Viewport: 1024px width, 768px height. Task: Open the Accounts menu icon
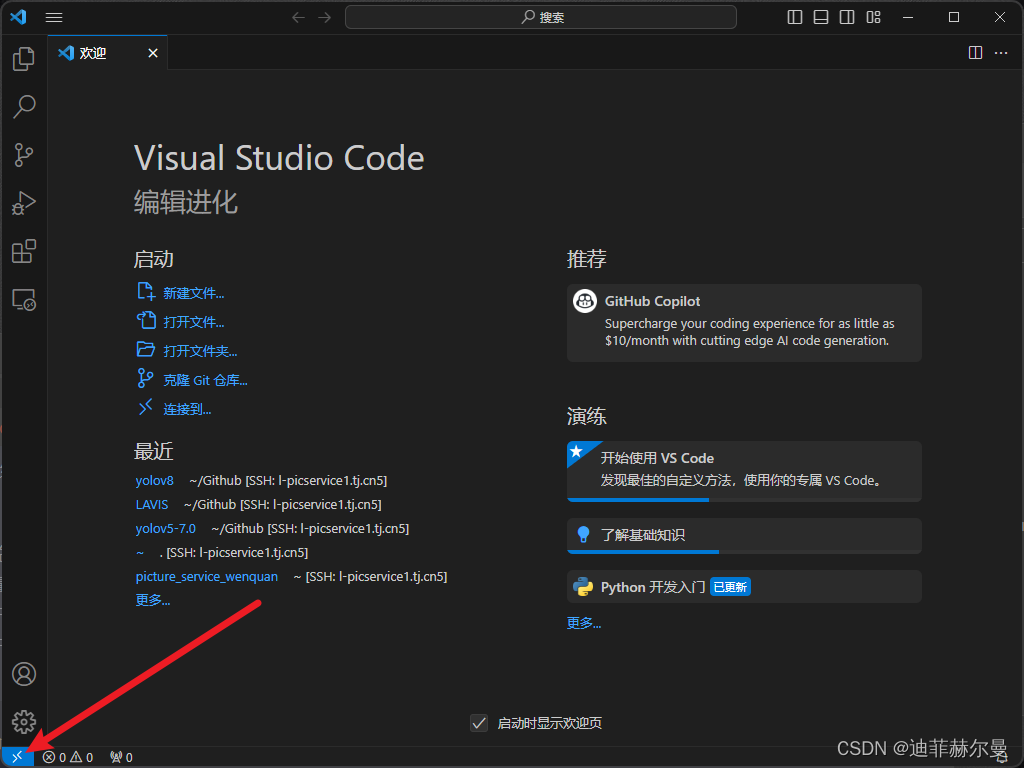(x=24, y=674)
